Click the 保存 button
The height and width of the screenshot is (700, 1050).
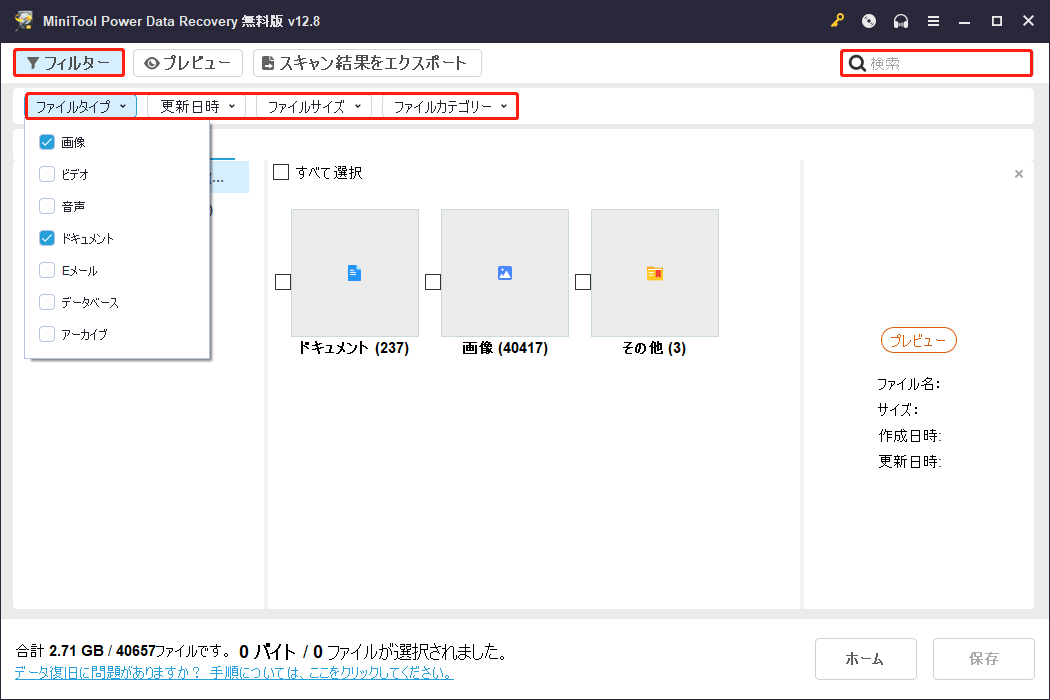coord(983,658)
